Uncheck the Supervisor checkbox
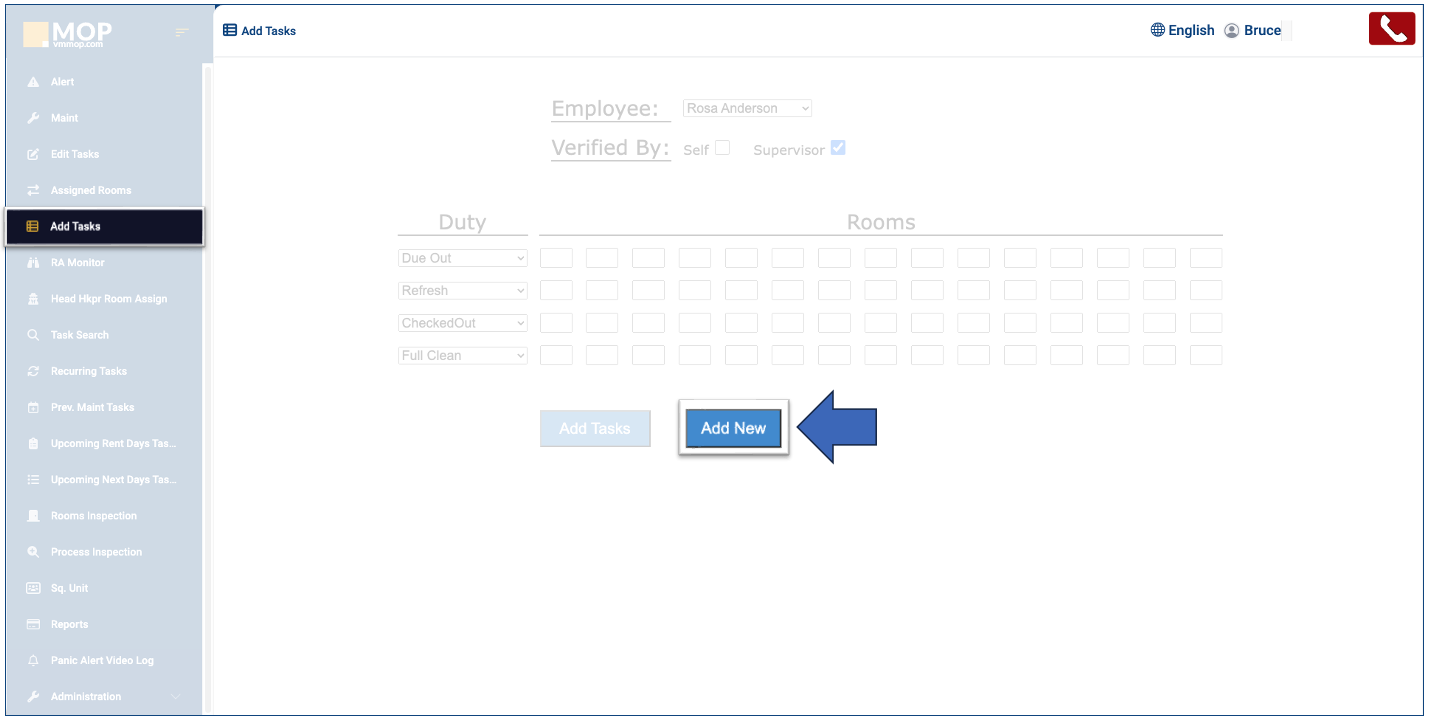This screenshot has width=1430, height=722. [838, 148]
